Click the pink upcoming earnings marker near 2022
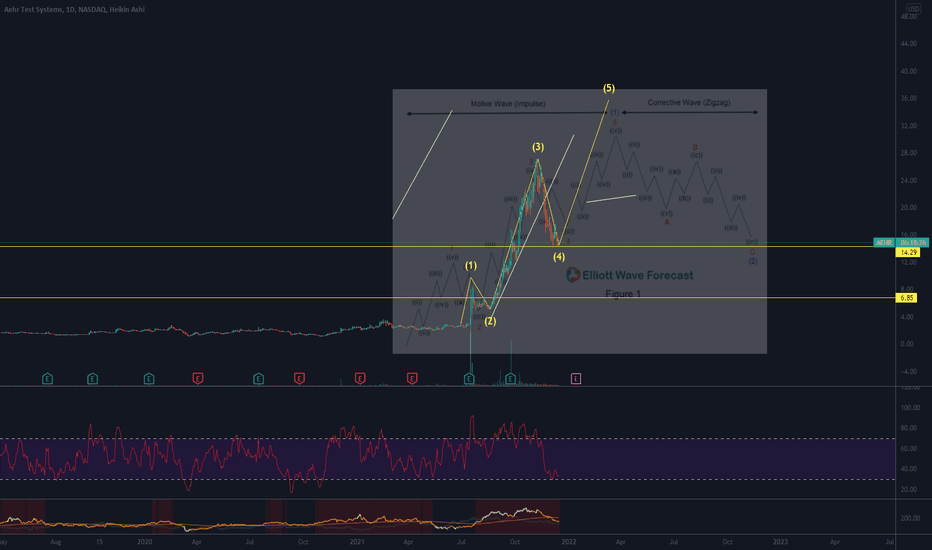This screenshot has width=932, height=550. click(x=576, y=378)
